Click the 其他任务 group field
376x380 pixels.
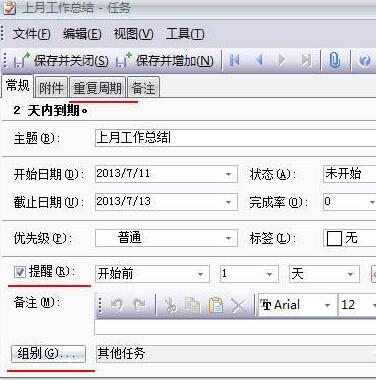(x=235, y=354)
